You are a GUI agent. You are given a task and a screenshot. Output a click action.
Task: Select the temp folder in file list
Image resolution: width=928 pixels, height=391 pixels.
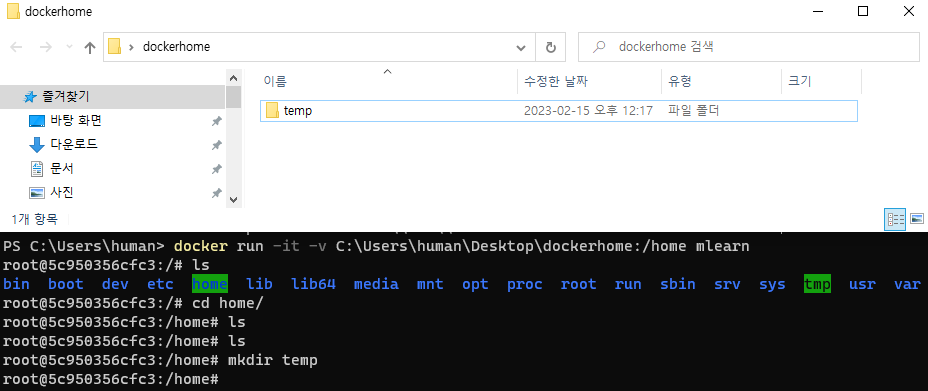coord(558,111)
